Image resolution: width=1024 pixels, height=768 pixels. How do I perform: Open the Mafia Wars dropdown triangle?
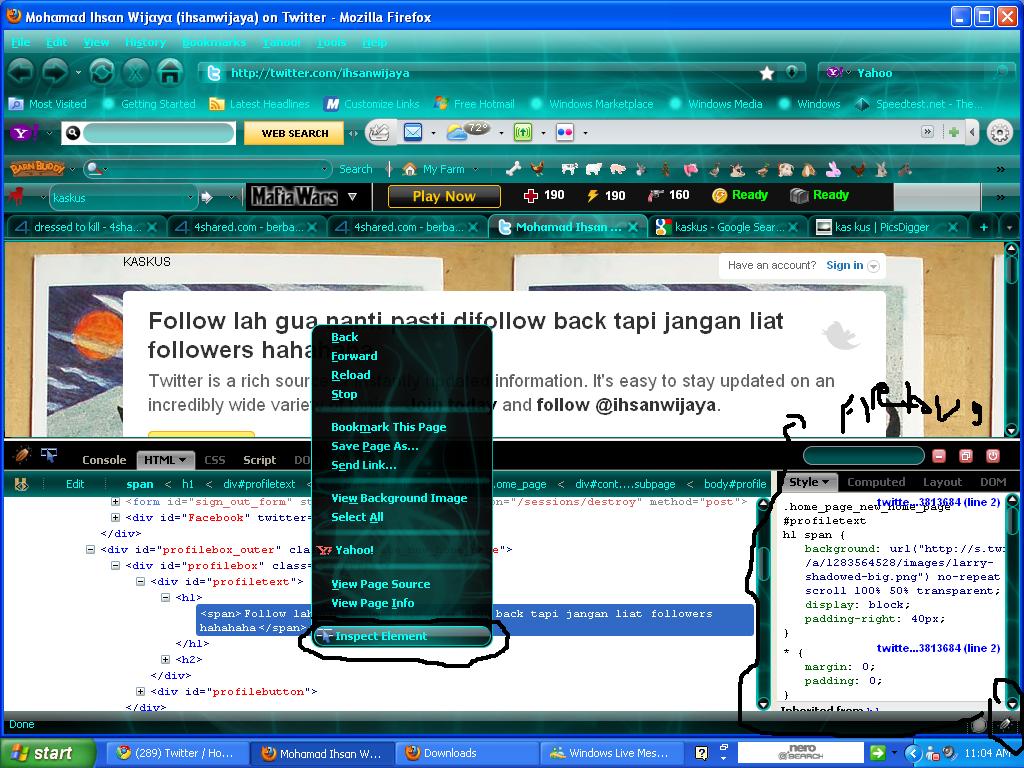[x=353, y=197]
